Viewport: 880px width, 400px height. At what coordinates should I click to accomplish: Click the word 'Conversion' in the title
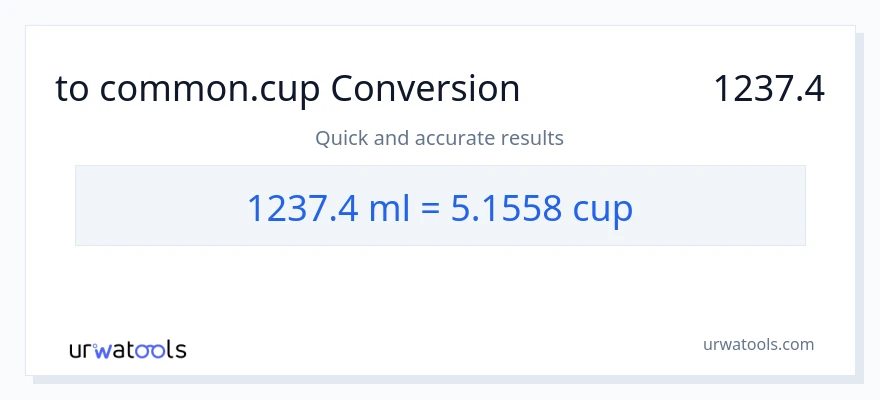pos(425,89)
